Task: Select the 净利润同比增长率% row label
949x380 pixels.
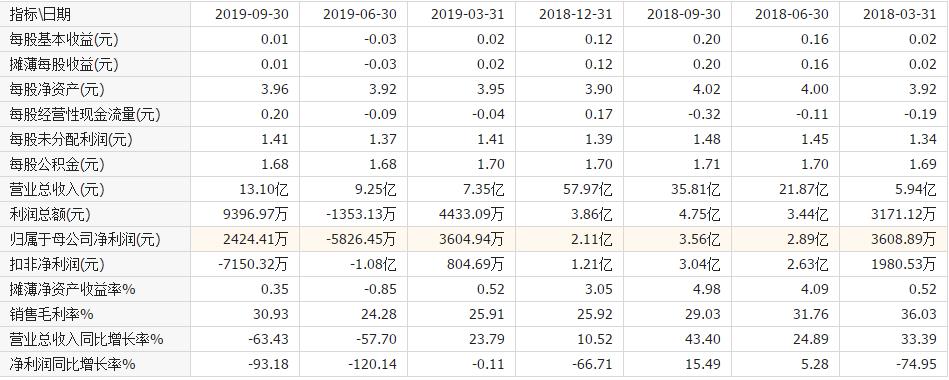Action: [73, 365]
